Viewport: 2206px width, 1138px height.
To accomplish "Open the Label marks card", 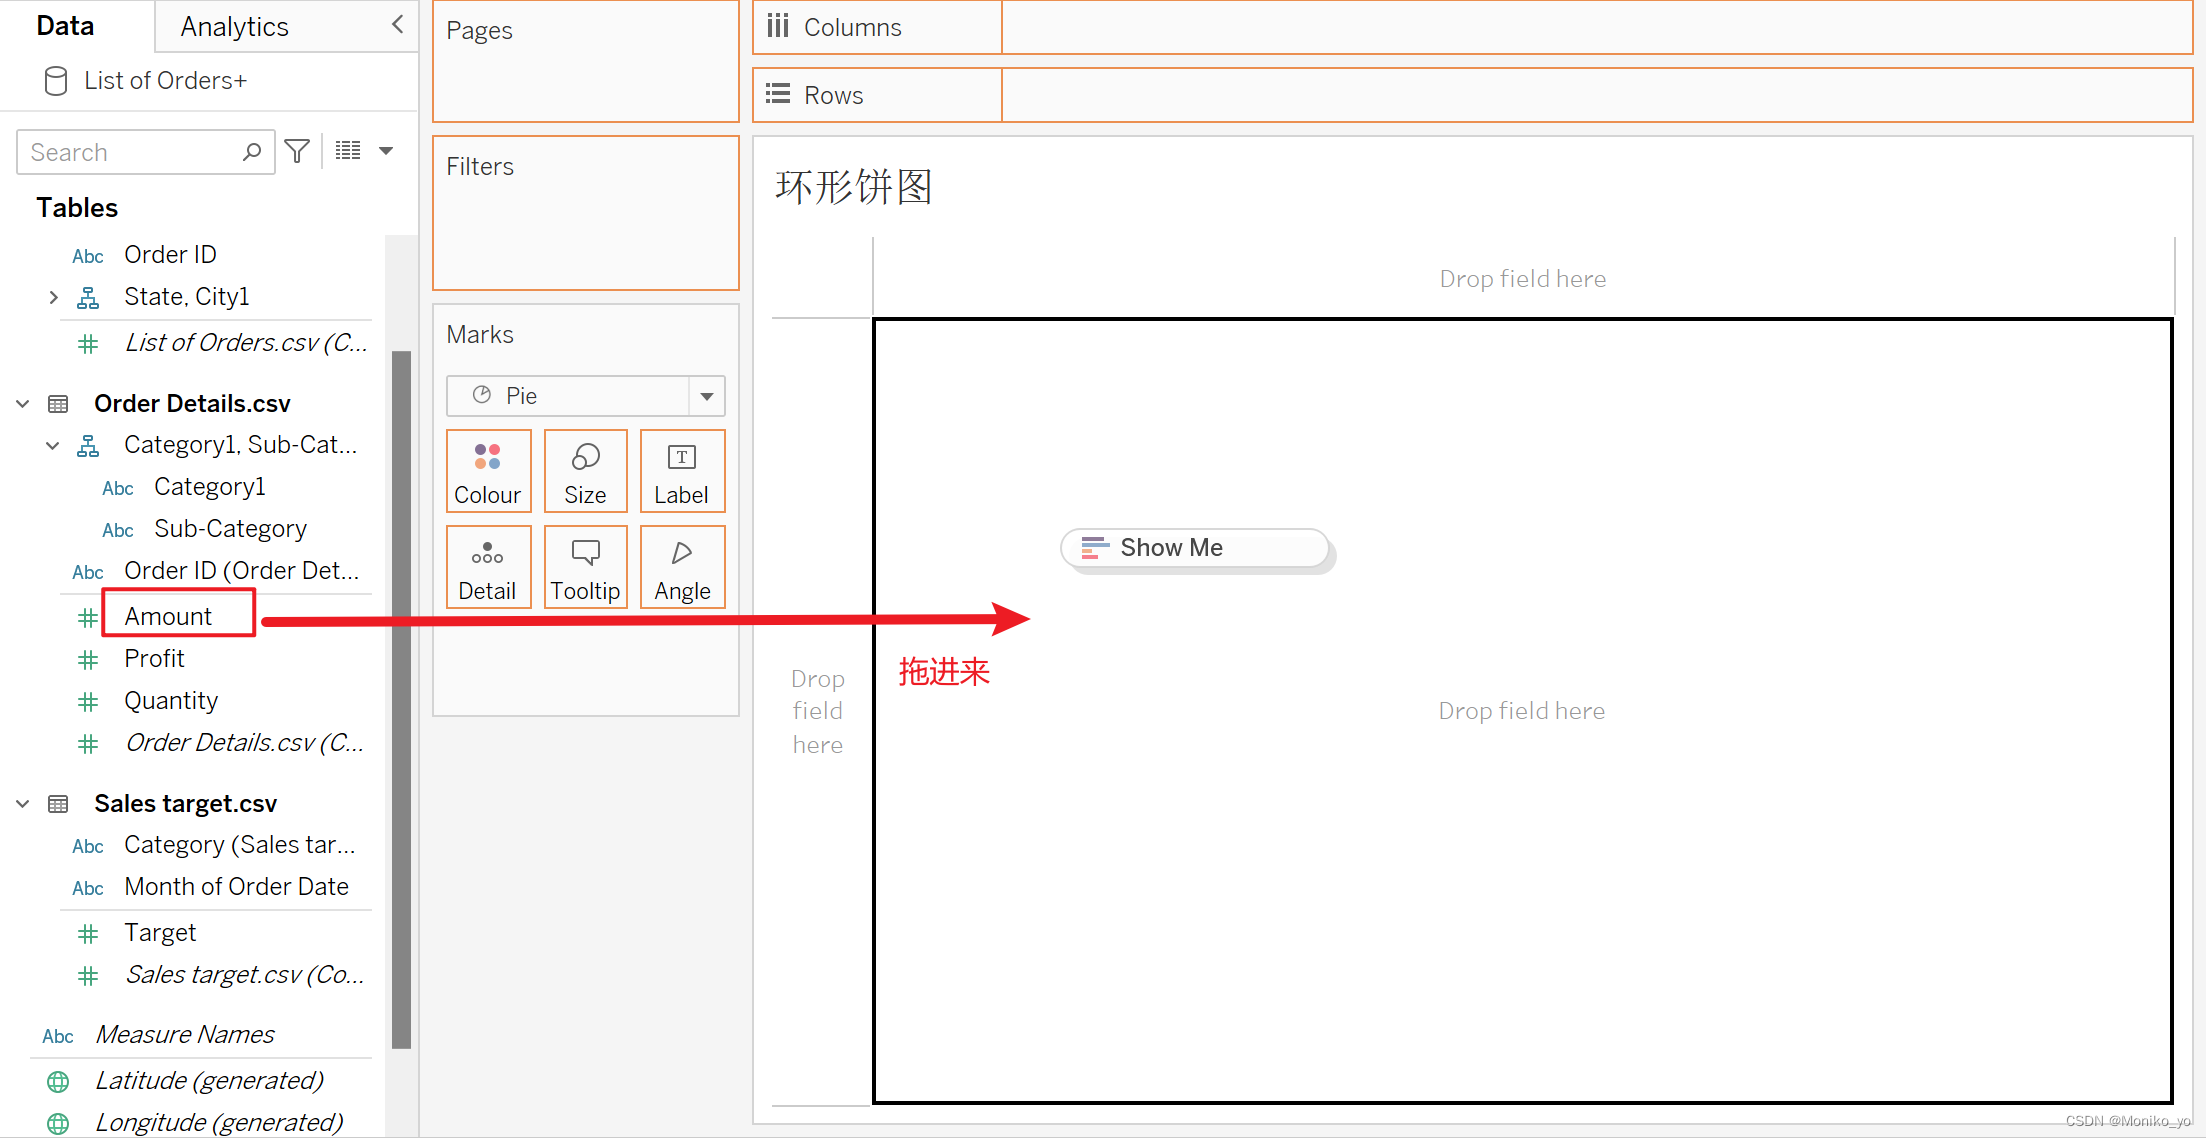I will coord(682,471).
